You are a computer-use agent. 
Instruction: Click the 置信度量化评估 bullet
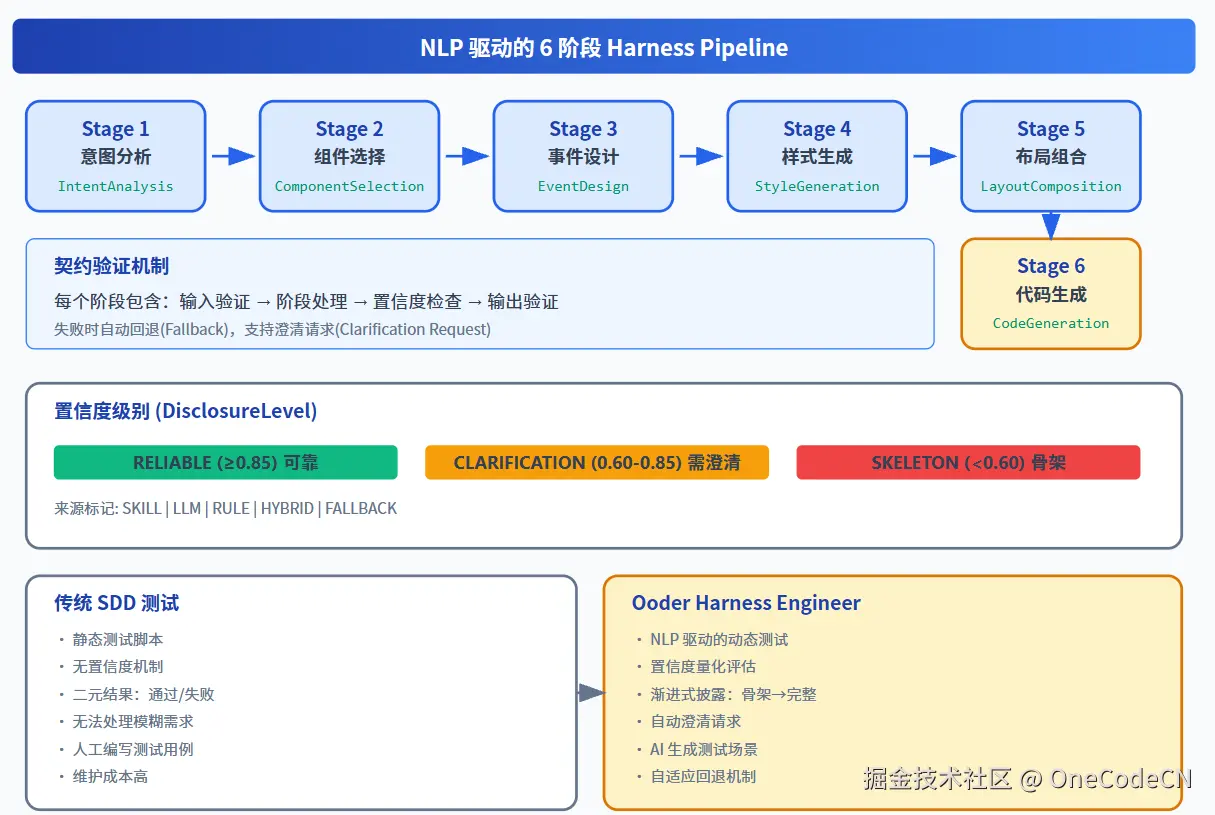click(x=695, y=666)
